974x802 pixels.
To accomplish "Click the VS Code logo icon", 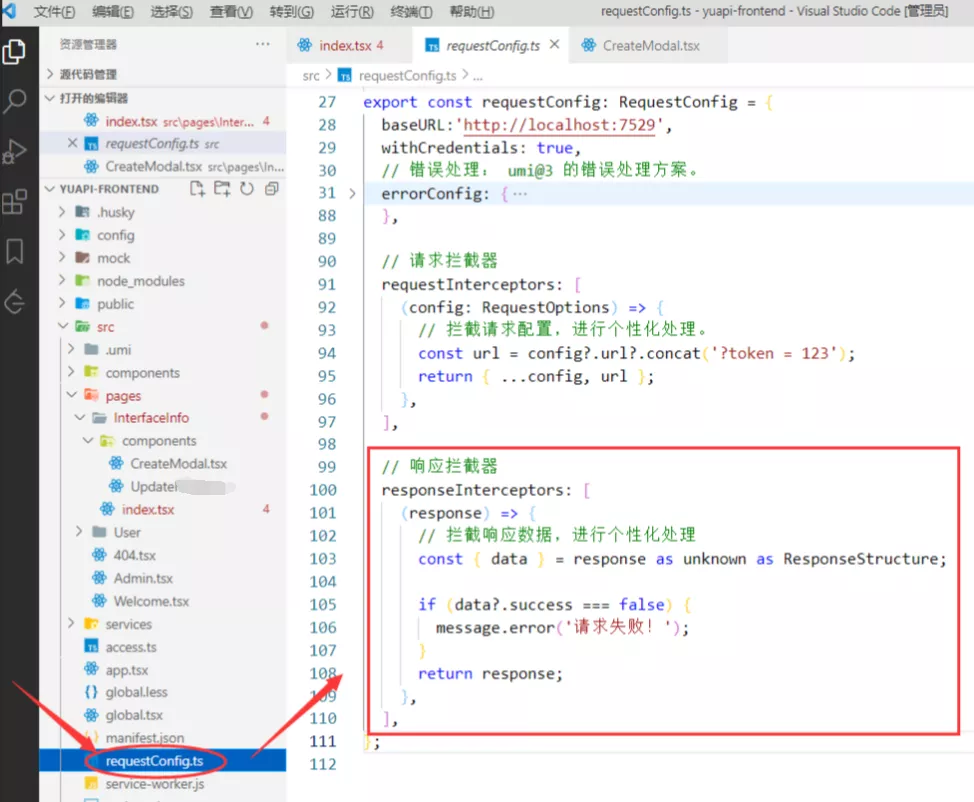I will pyautogui.click(x=10, y=11).
